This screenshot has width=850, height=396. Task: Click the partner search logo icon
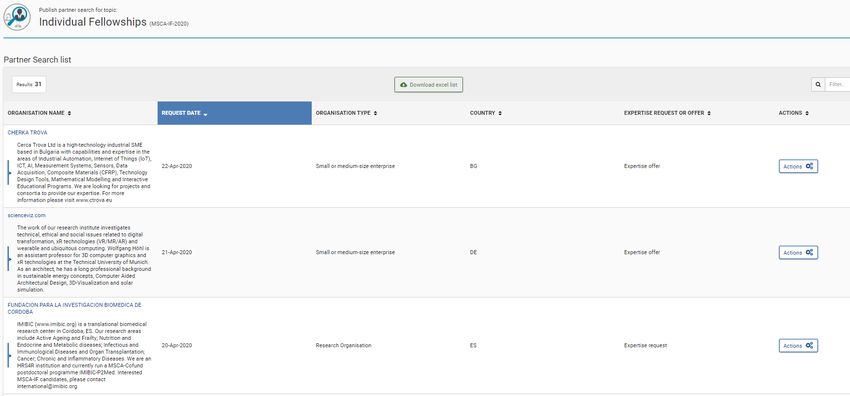coord(17,17)
